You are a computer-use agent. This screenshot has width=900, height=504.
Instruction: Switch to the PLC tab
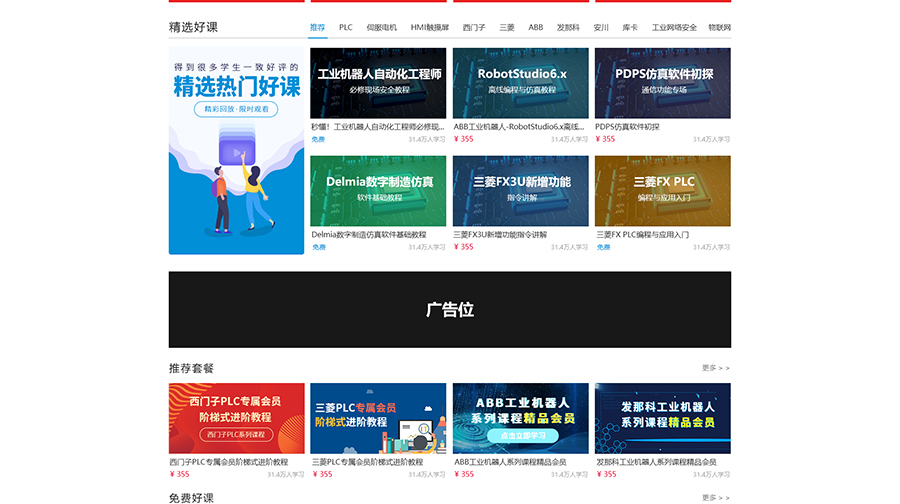point(345,28)
